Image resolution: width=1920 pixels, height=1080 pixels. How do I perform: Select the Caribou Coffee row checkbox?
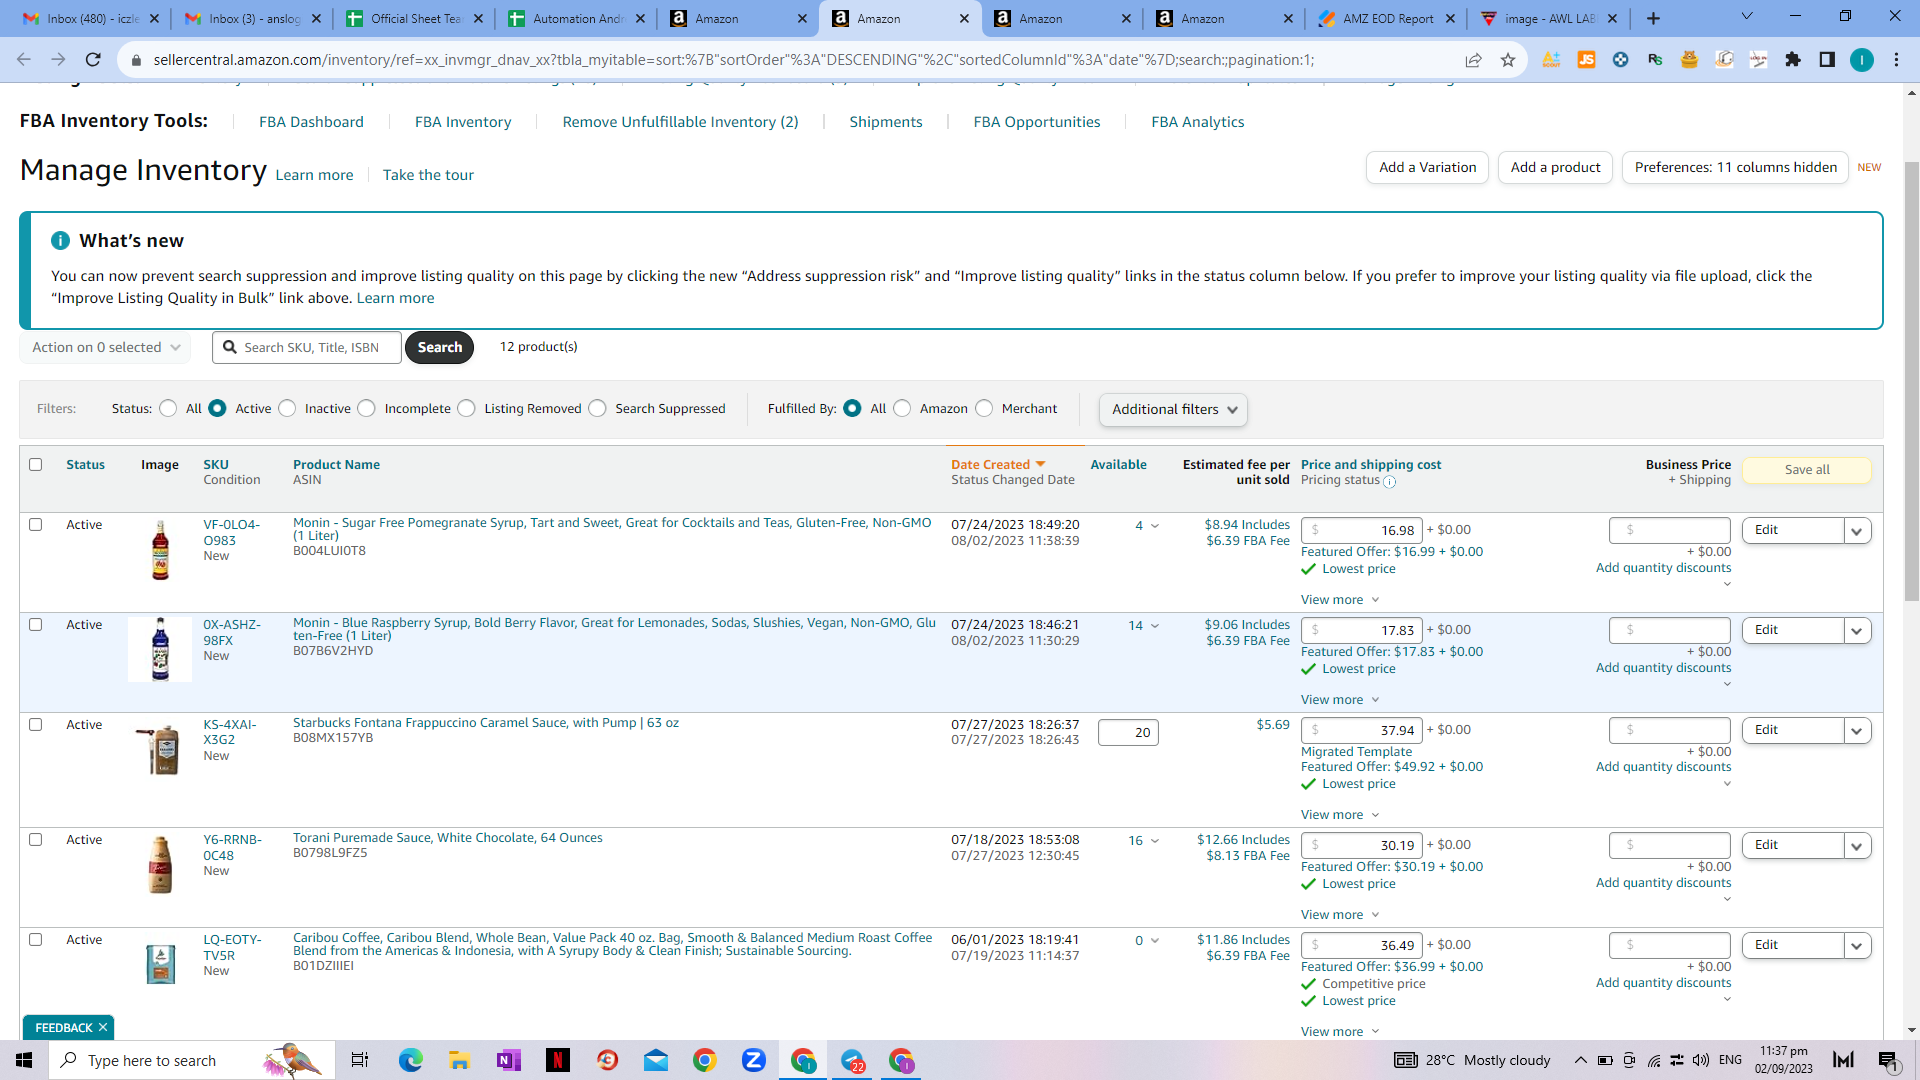pyautogui.click(x=36, y=940)
